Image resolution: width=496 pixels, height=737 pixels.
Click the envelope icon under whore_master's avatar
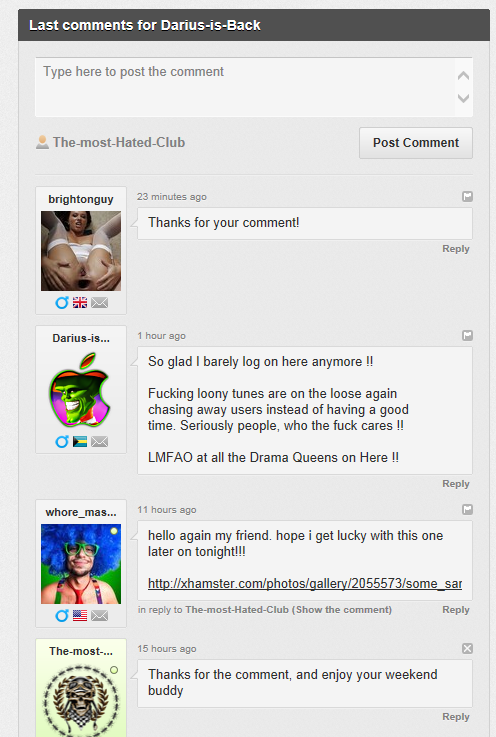100,615
